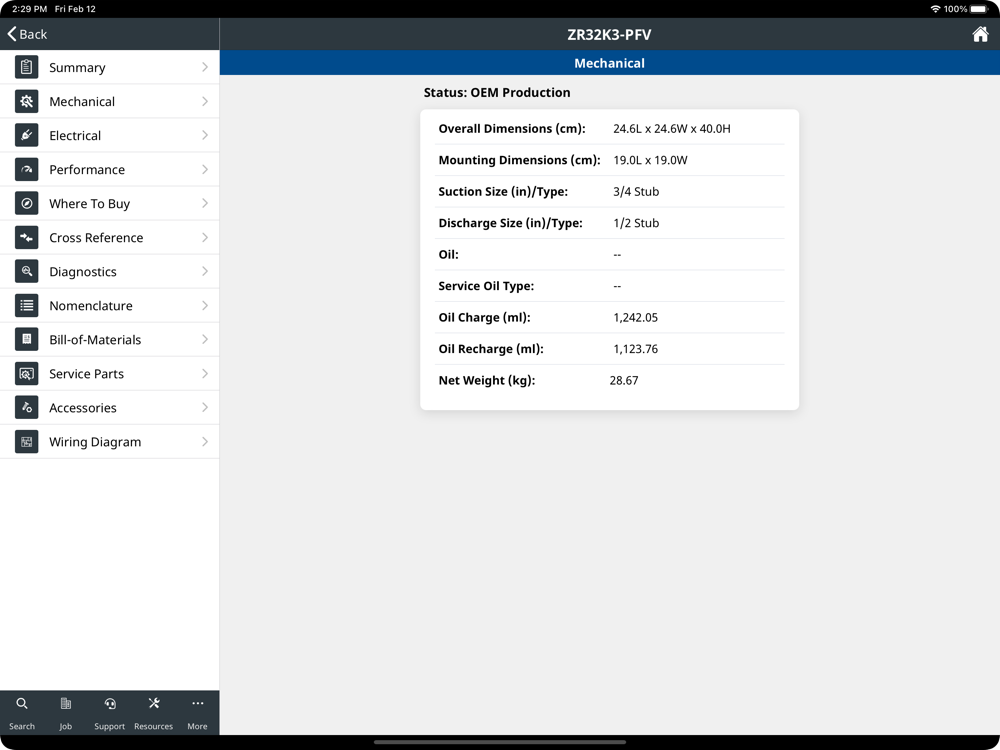Expand the Electrical row chevron
1000x750 pixels.
tap(205, 135)
